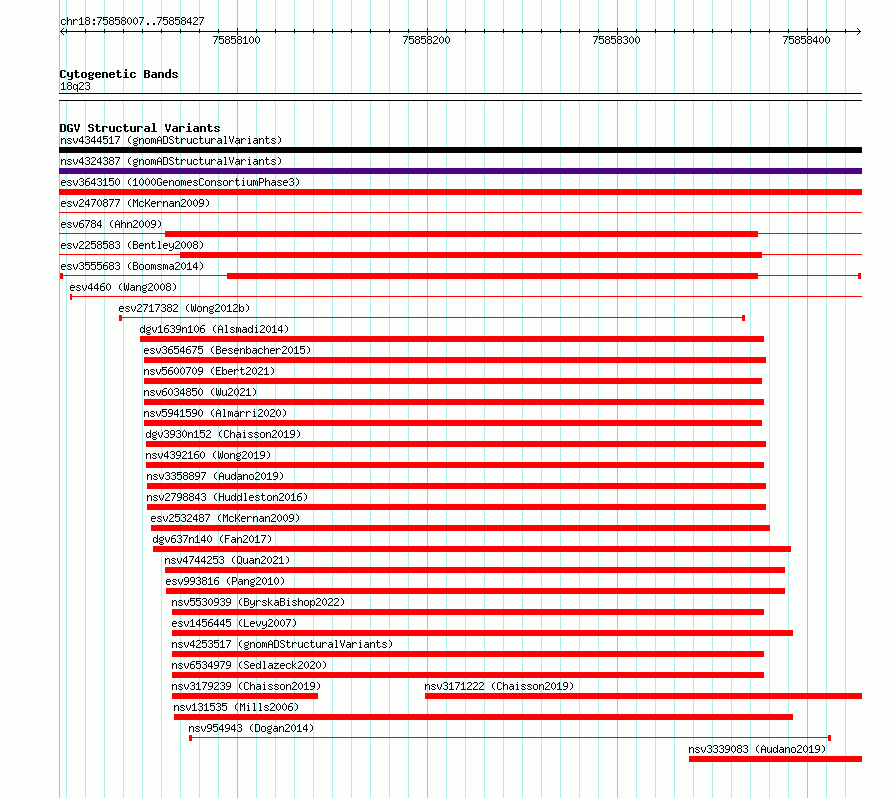The height and width of the screenshot is (798, 890).
Task: Open dgv3930n152 (Chaisson2019) variant
Action: (x=223, y=434)
